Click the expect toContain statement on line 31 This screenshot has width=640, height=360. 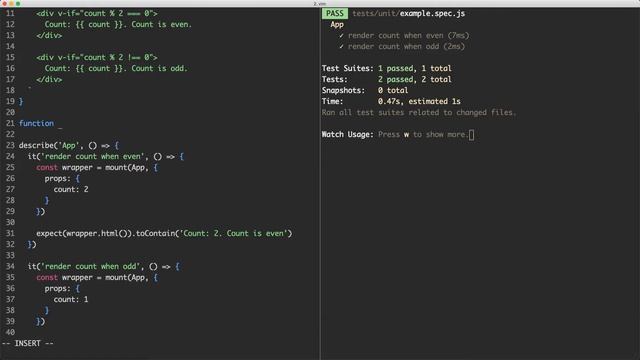click(164, 233)
